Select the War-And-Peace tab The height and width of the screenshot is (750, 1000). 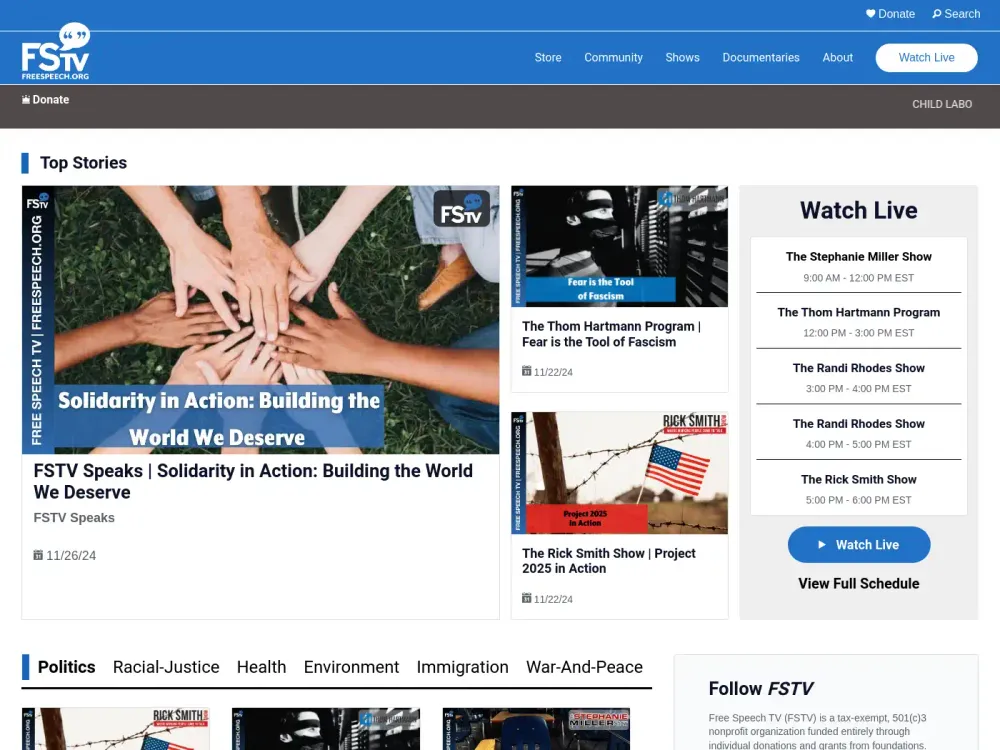pyautogui.click(x=585, y=667)
